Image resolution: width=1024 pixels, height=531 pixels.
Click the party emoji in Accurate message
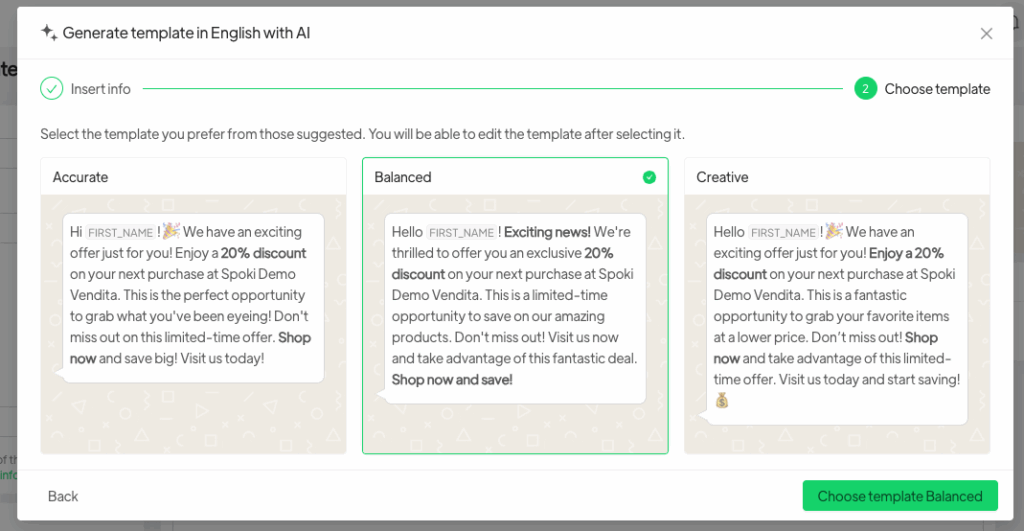pos(170,231)
